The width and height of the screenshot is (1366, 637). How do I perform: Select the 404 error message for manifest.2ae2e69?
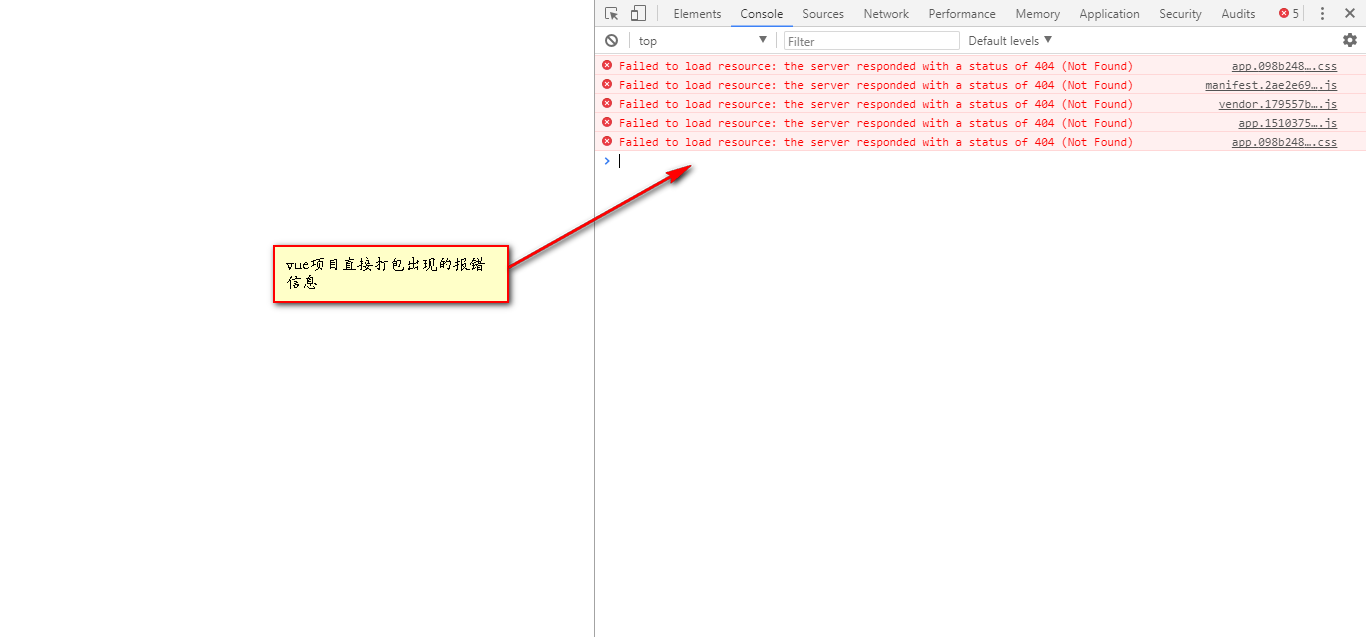click(876, 85)
